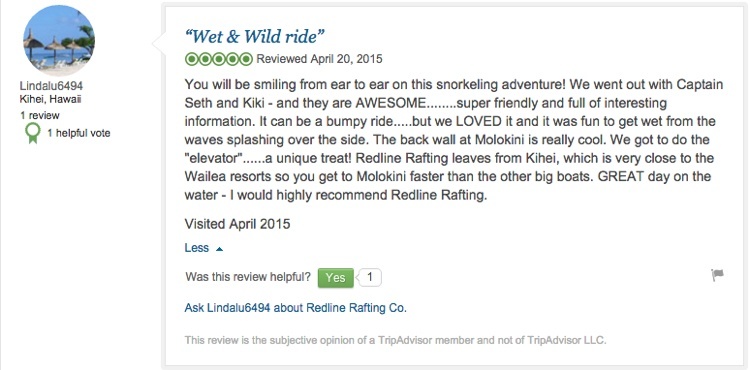
Task: Click the green helpful vote badge icon
Action: [33, 133]
